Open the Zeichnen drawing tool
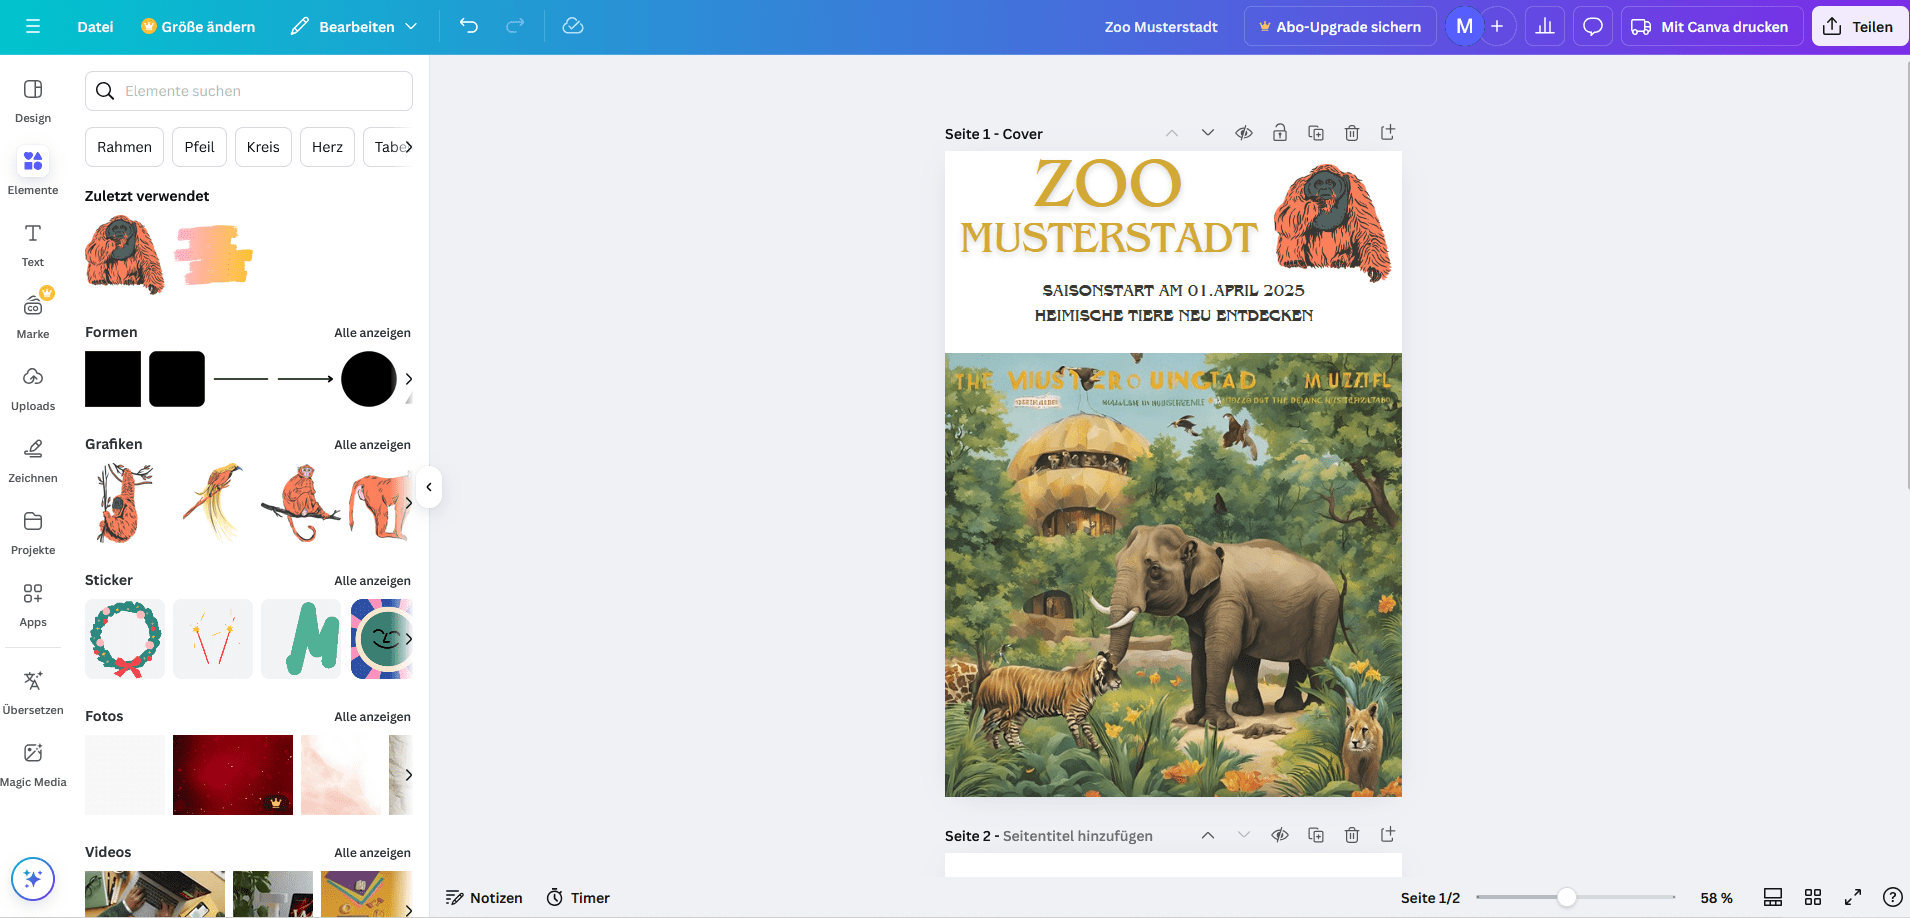The image size is (1910, 918). pyautogui.click(x=33, y=460)
